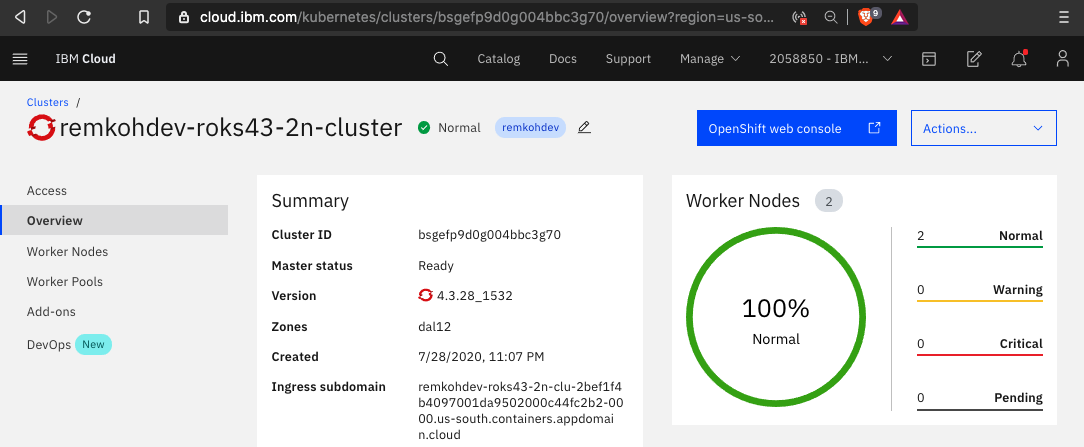Click the Pending worker count row

pos(980,399)
